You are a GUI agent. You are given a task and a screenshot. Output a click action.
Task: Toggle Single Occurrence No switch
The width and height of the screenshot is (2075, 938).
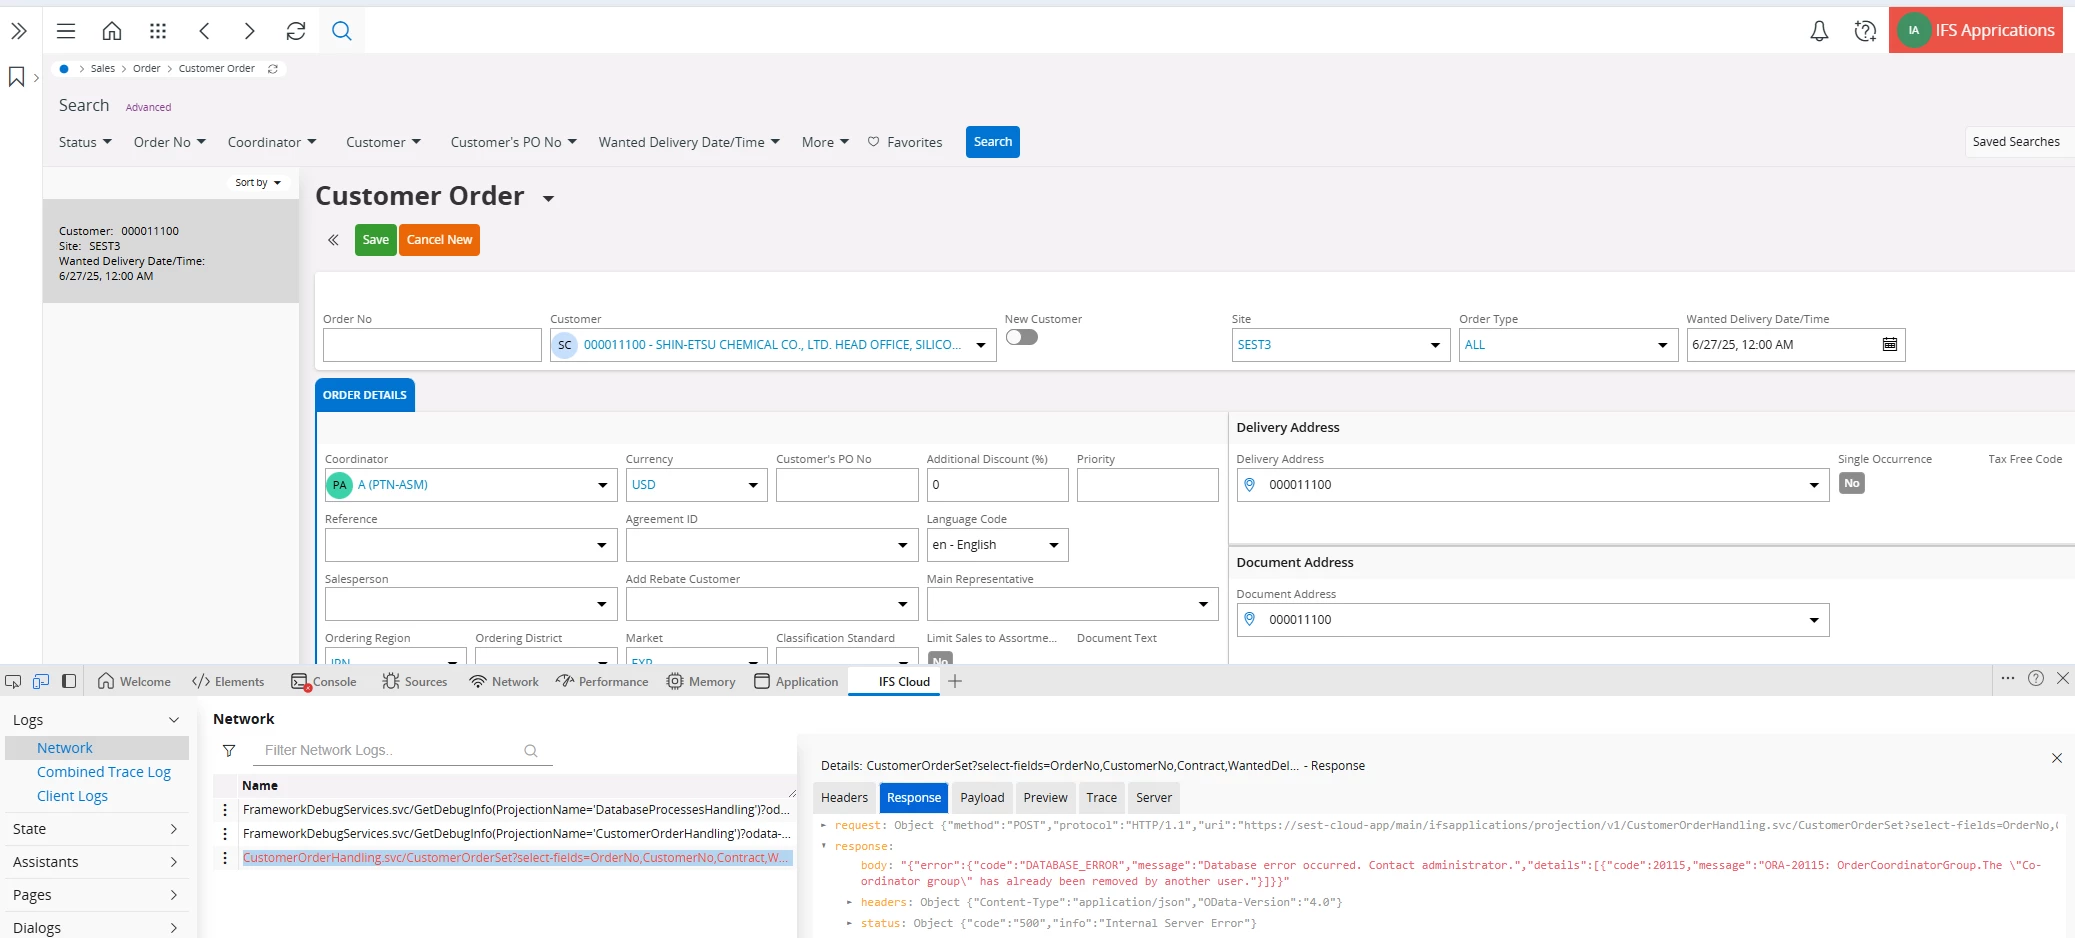[x=1852, y=483]
